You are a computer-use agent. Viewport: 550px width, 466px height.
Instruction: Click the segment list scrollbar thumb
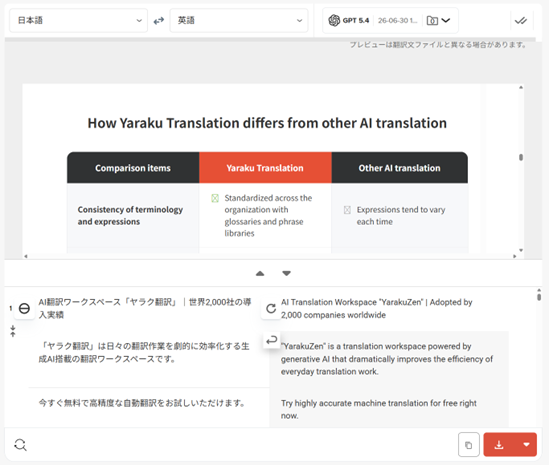(x=539, y=297)
